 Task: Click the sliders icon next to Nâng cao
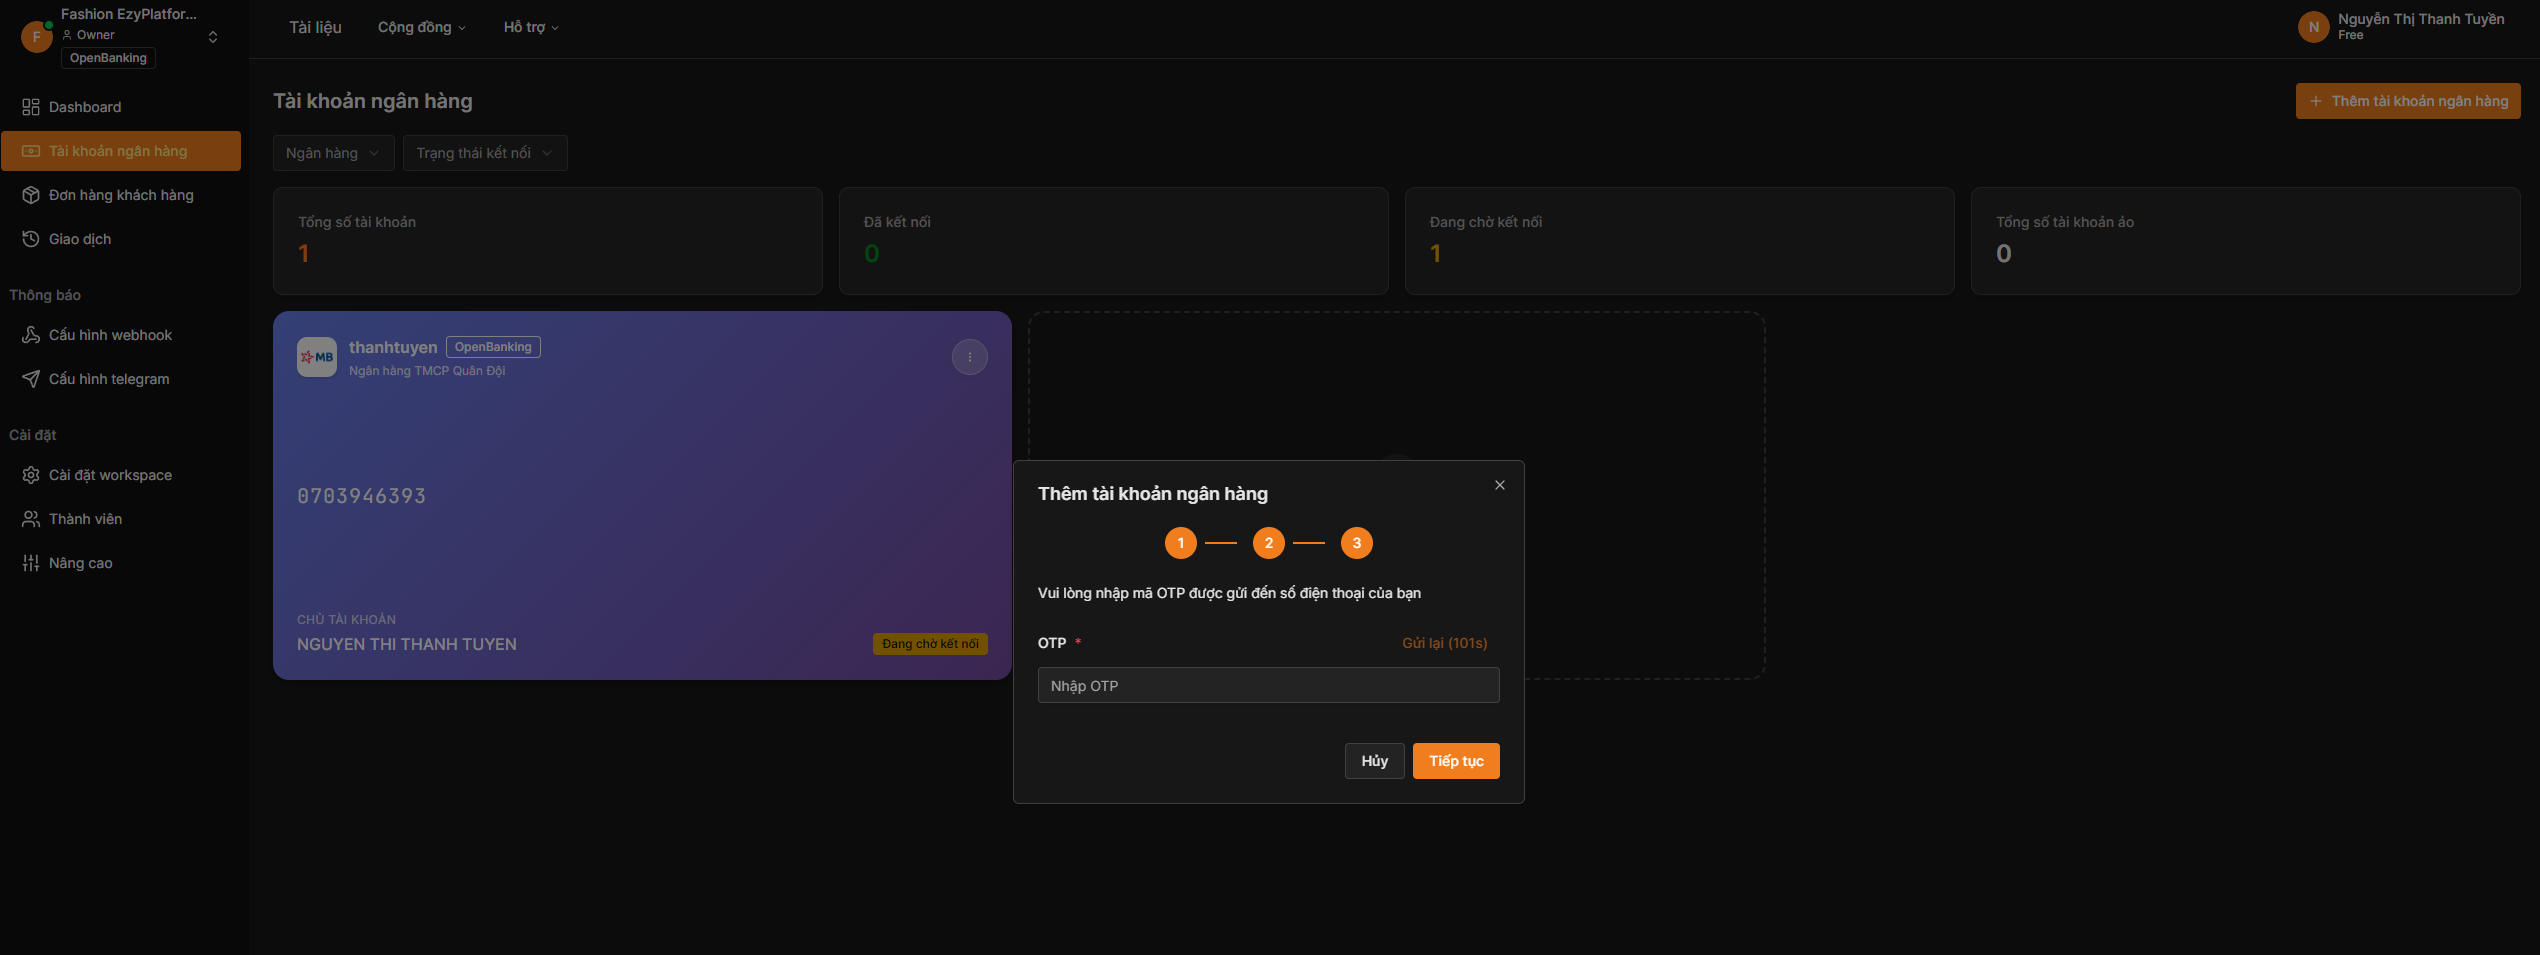pos(31,563)
